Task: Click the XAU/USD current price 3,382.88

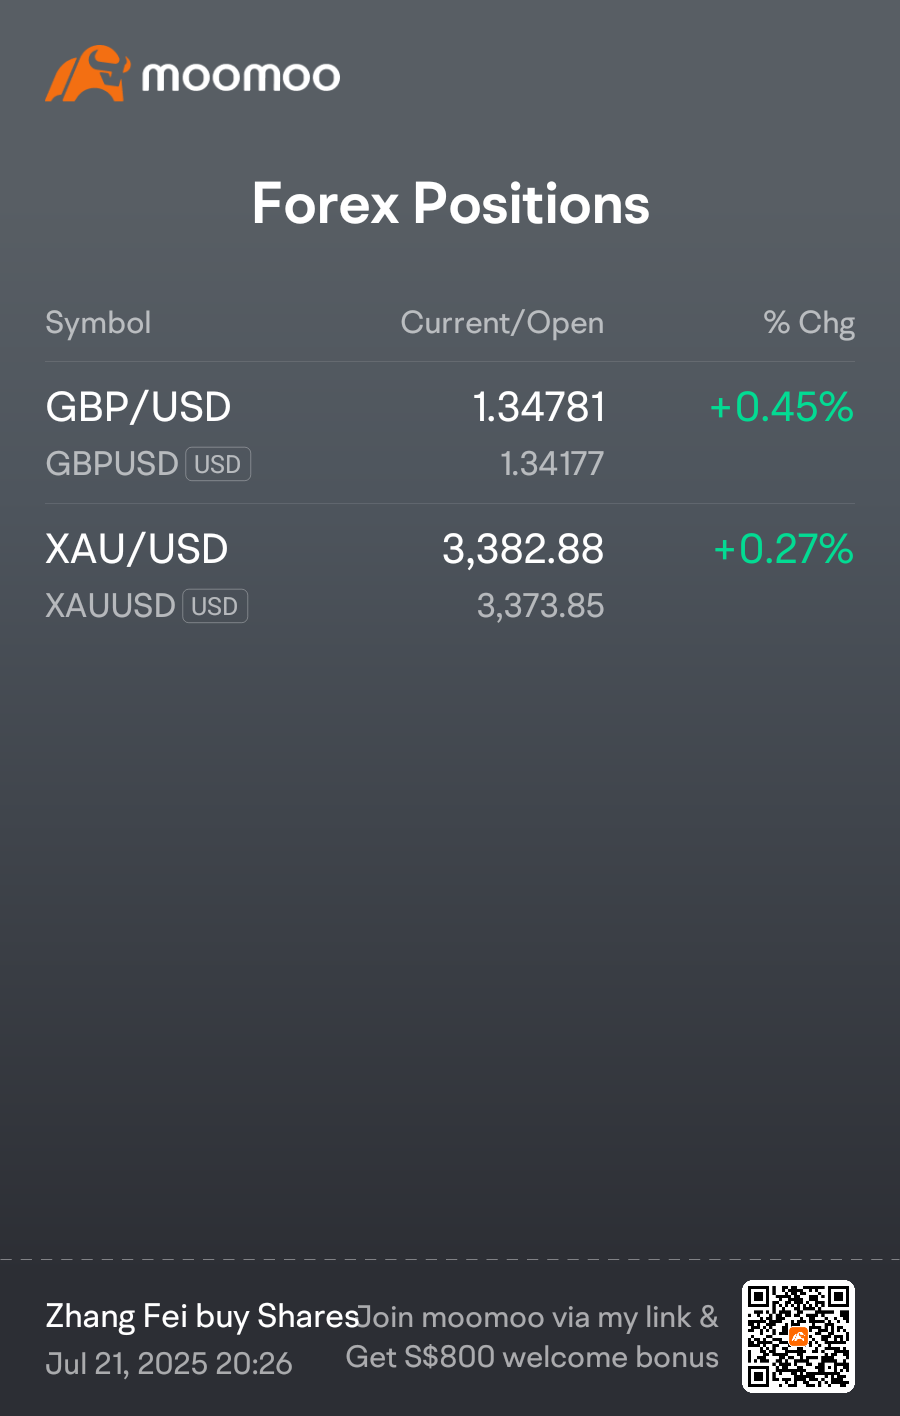Action: coord(523,549)
